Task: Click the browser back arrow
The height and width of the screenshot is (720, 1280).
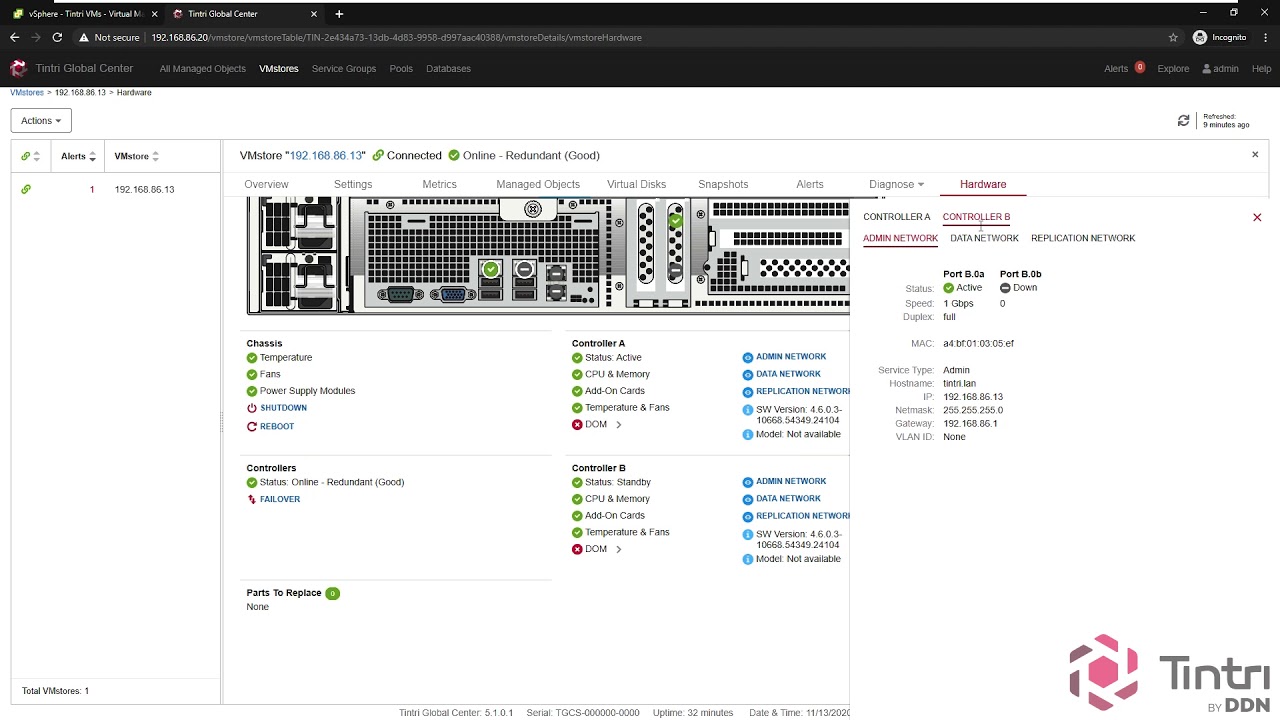Action: (14, 37)
